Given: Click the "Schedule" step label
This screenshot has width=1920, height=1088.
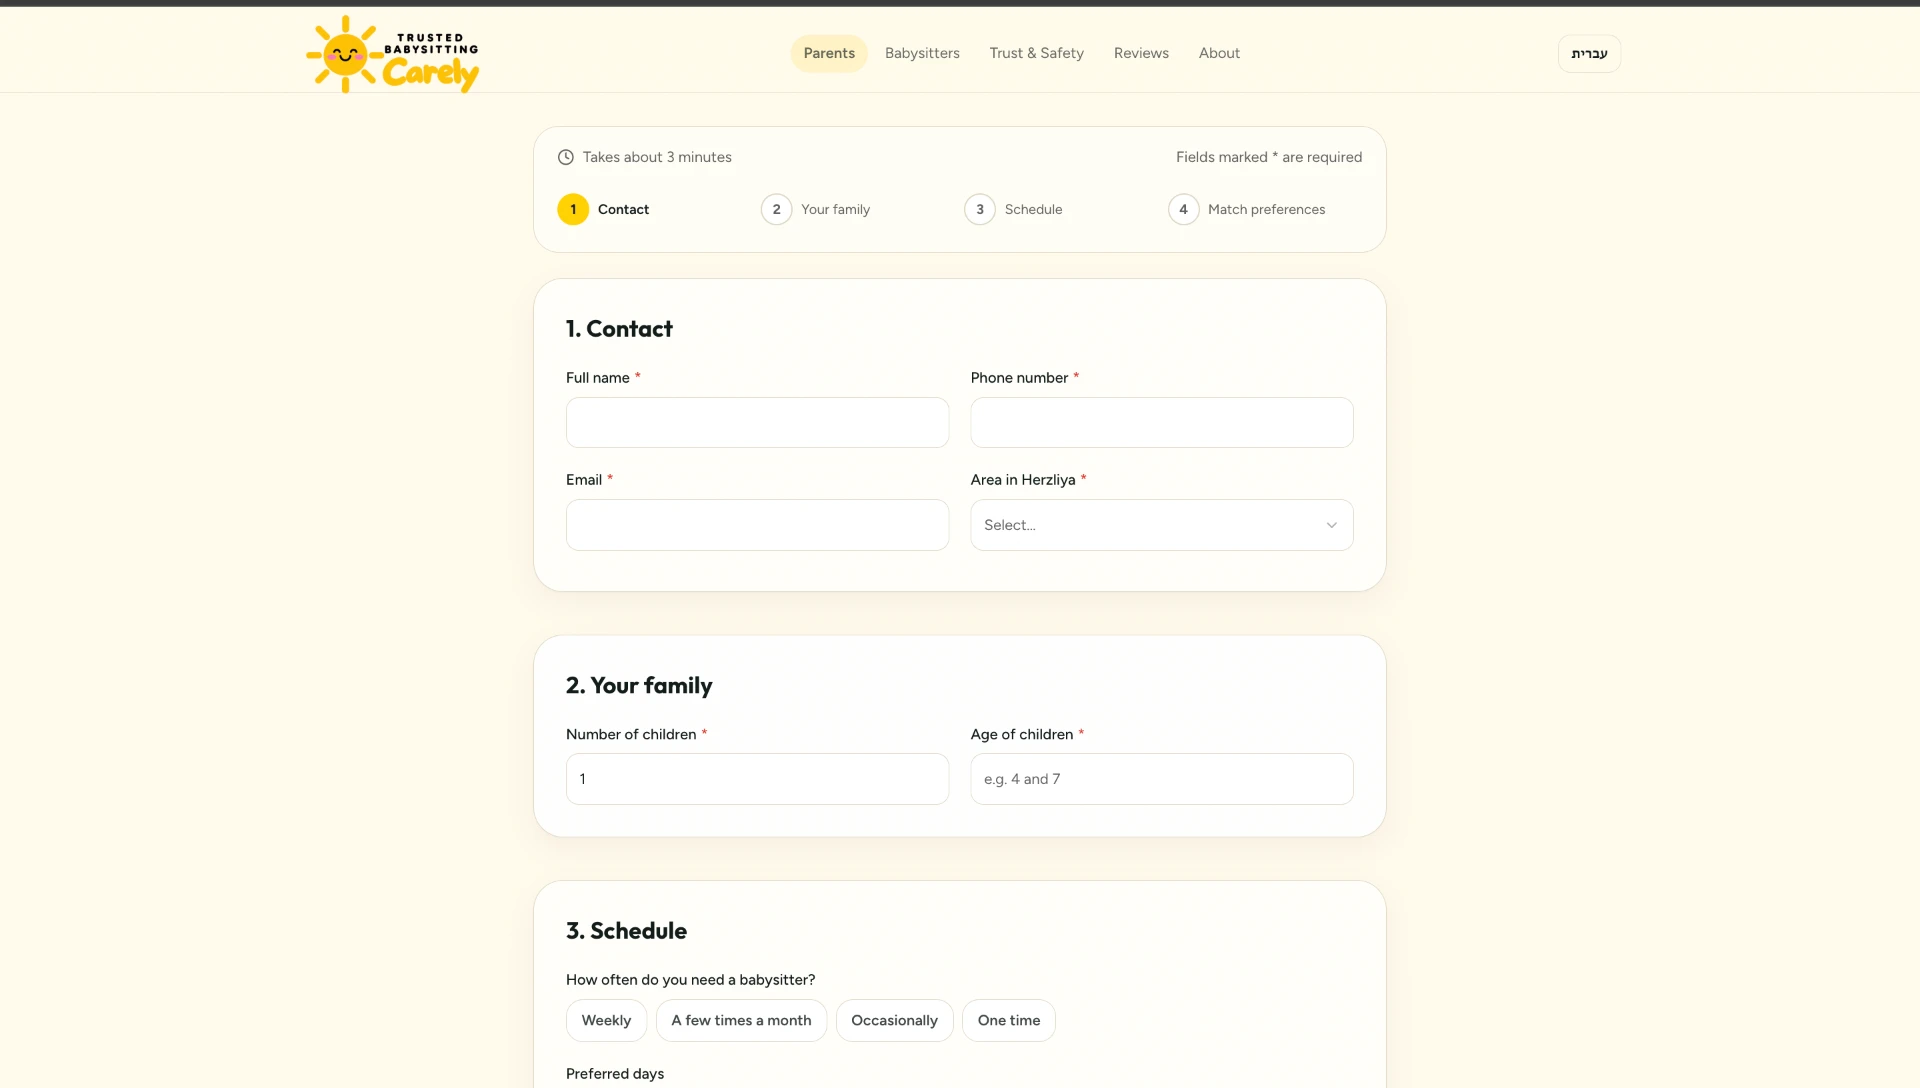Looking at the screenshot, I should click(x=1033, y=209).
